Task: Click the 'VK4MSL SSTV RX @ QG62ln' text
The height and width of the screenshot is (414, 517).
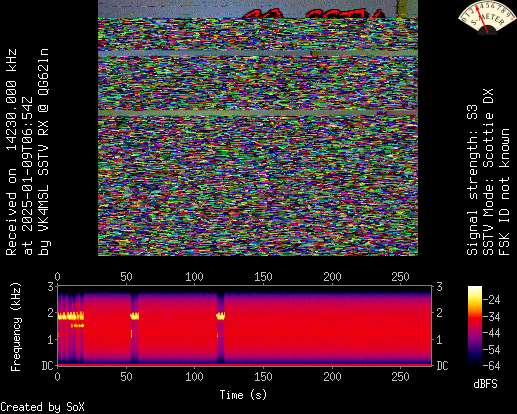Action: [x=44, y=152]
